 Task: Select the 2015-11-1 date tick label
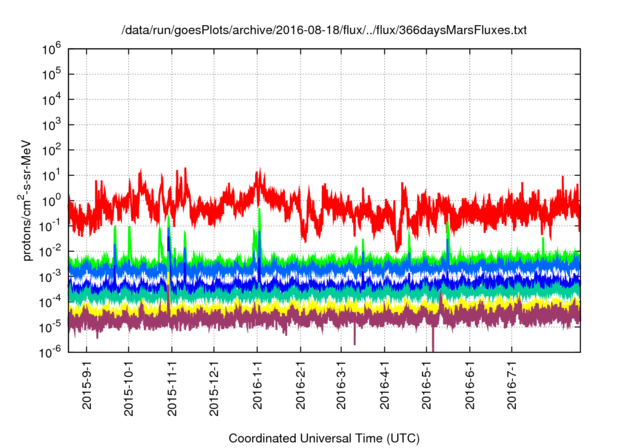pos(171,385)
